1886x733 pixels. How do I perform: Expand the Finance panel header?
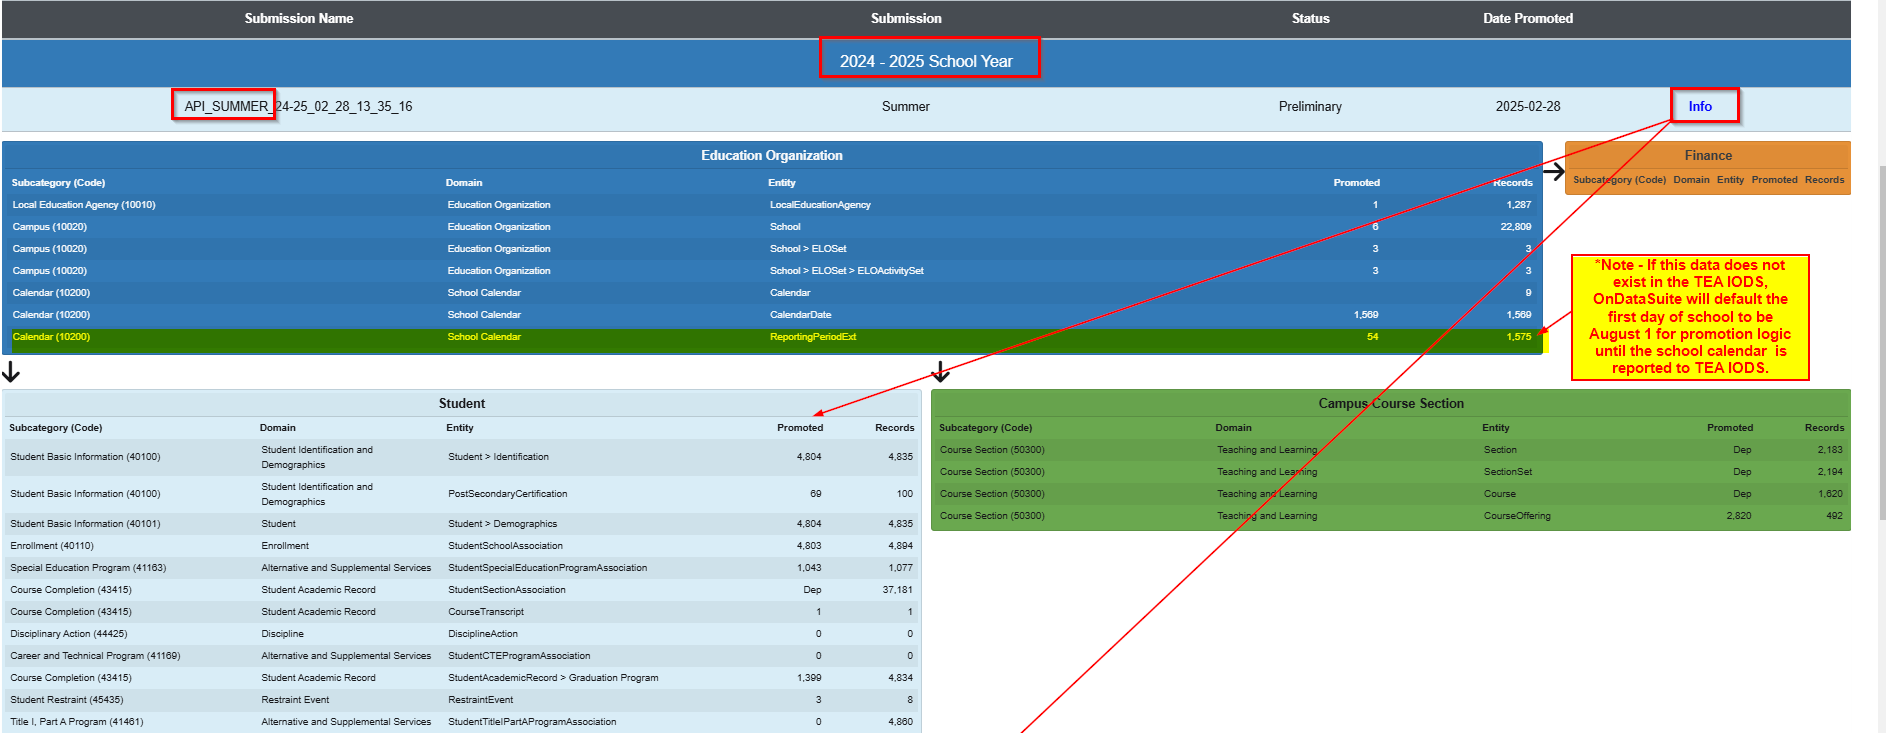(x=1707, y=155)
